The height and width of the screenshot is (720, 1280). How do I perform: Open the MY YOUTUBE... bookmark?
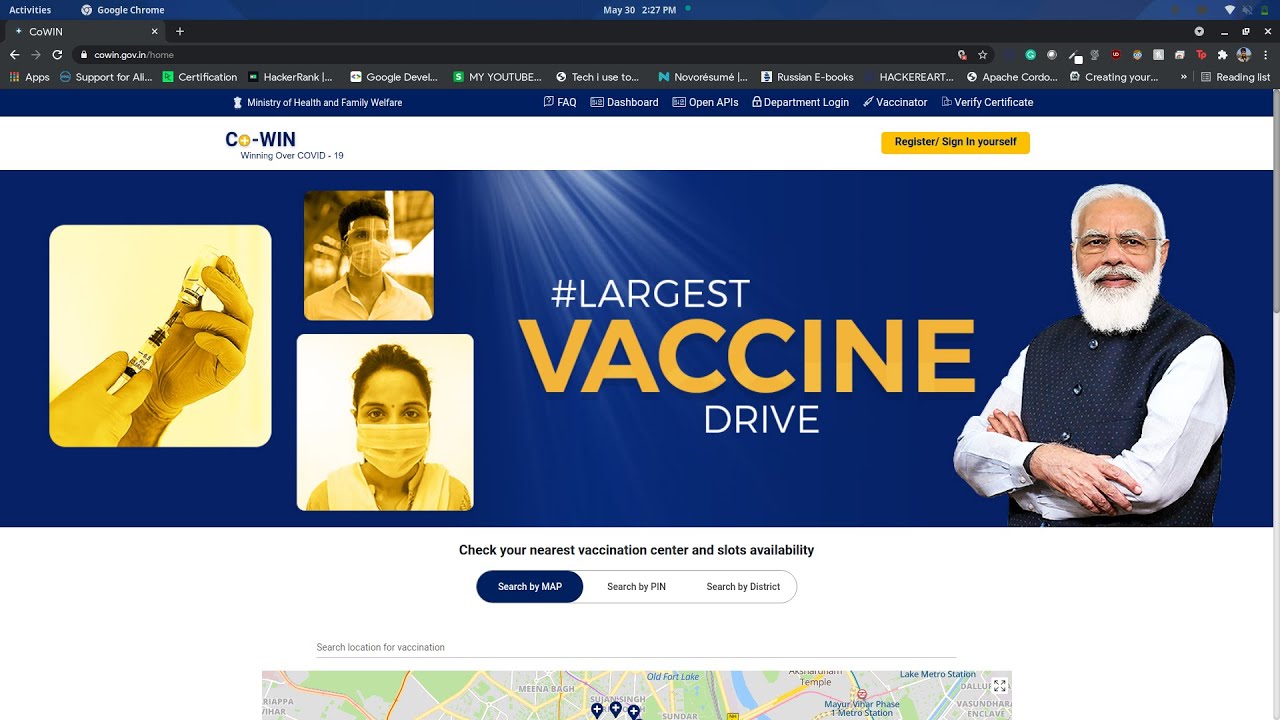pyautogui.click(x=498, y=77)
